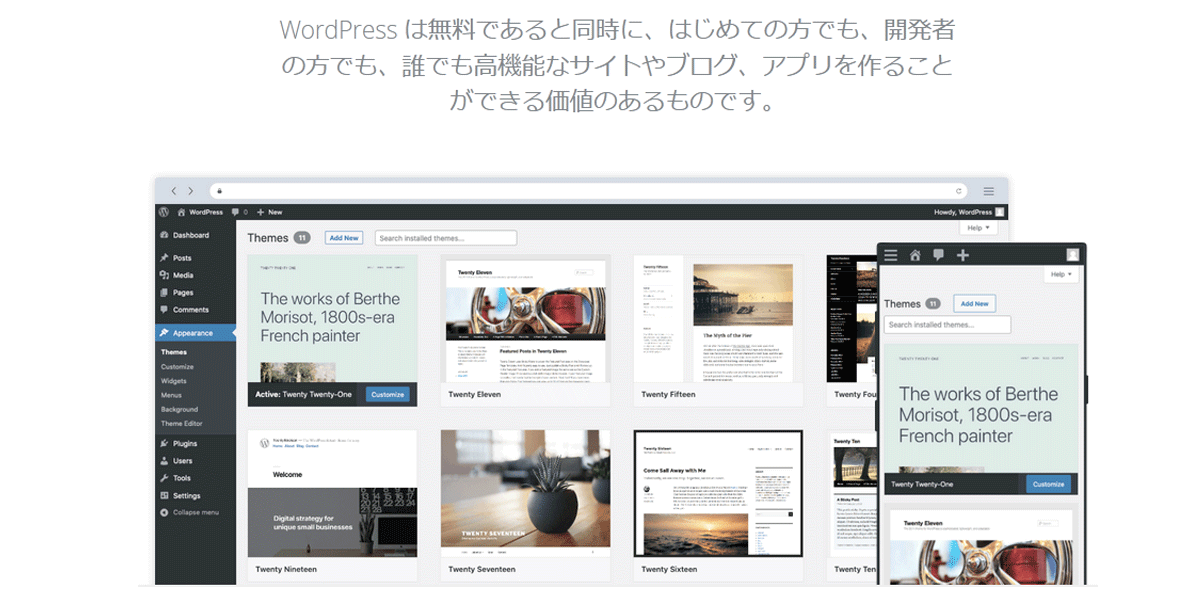
Task: Click the WordPress logo in admin bar
Action: [162, 212]
